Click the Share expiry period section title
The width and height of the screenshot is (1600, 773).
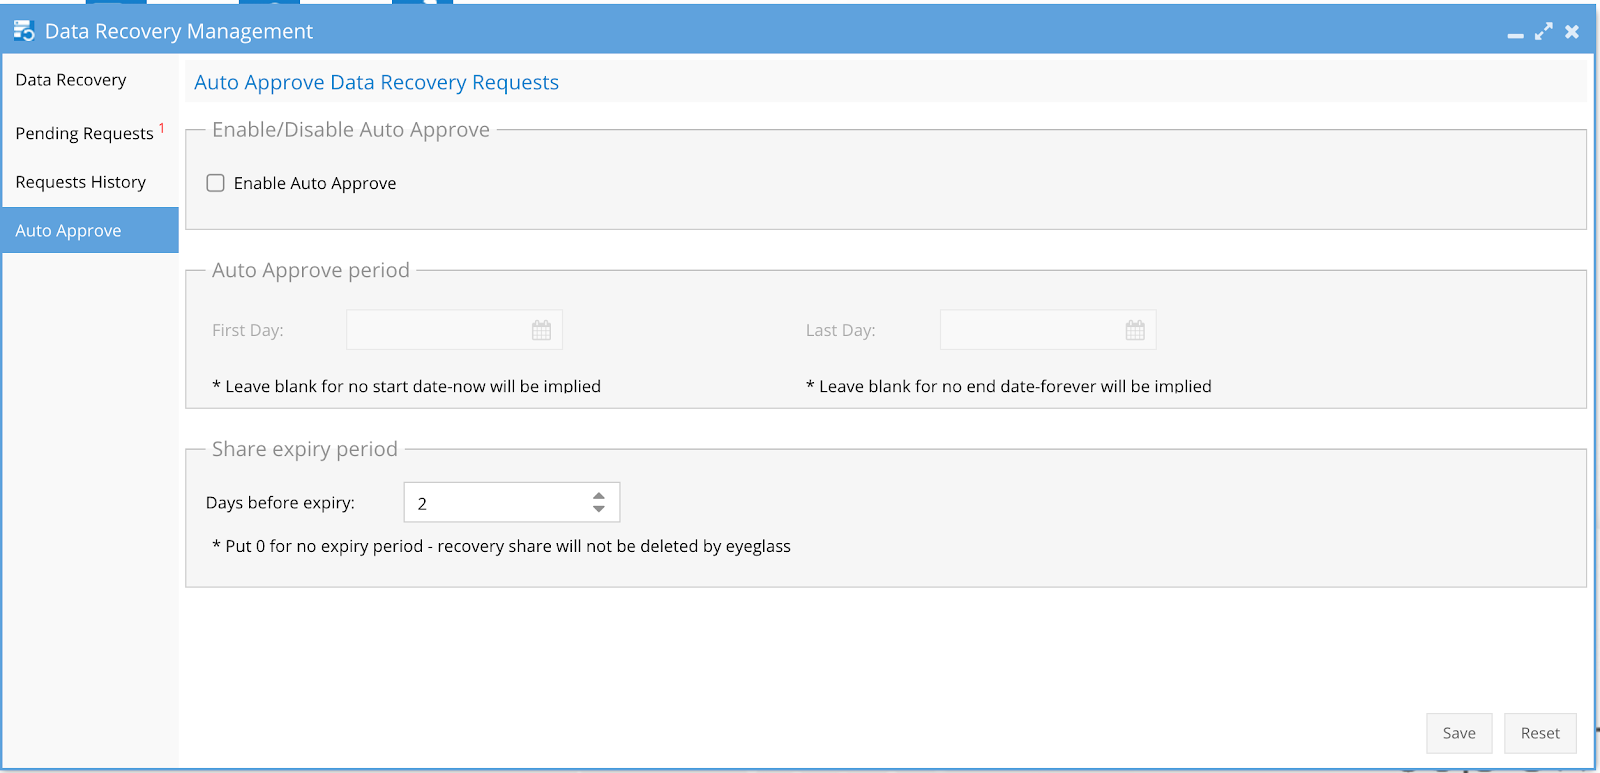(x=305, y=449)
